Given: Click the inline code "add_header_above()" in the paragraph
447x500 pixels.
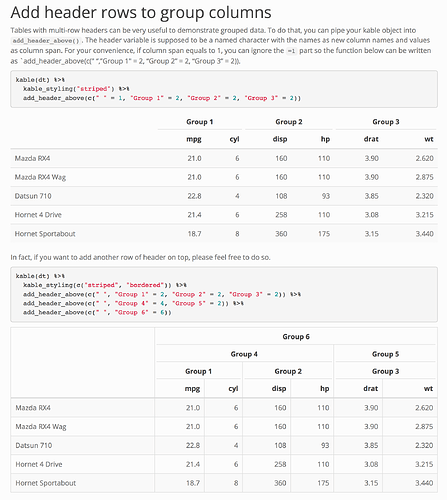Looking at the screenshot, I should click(46, 41).
